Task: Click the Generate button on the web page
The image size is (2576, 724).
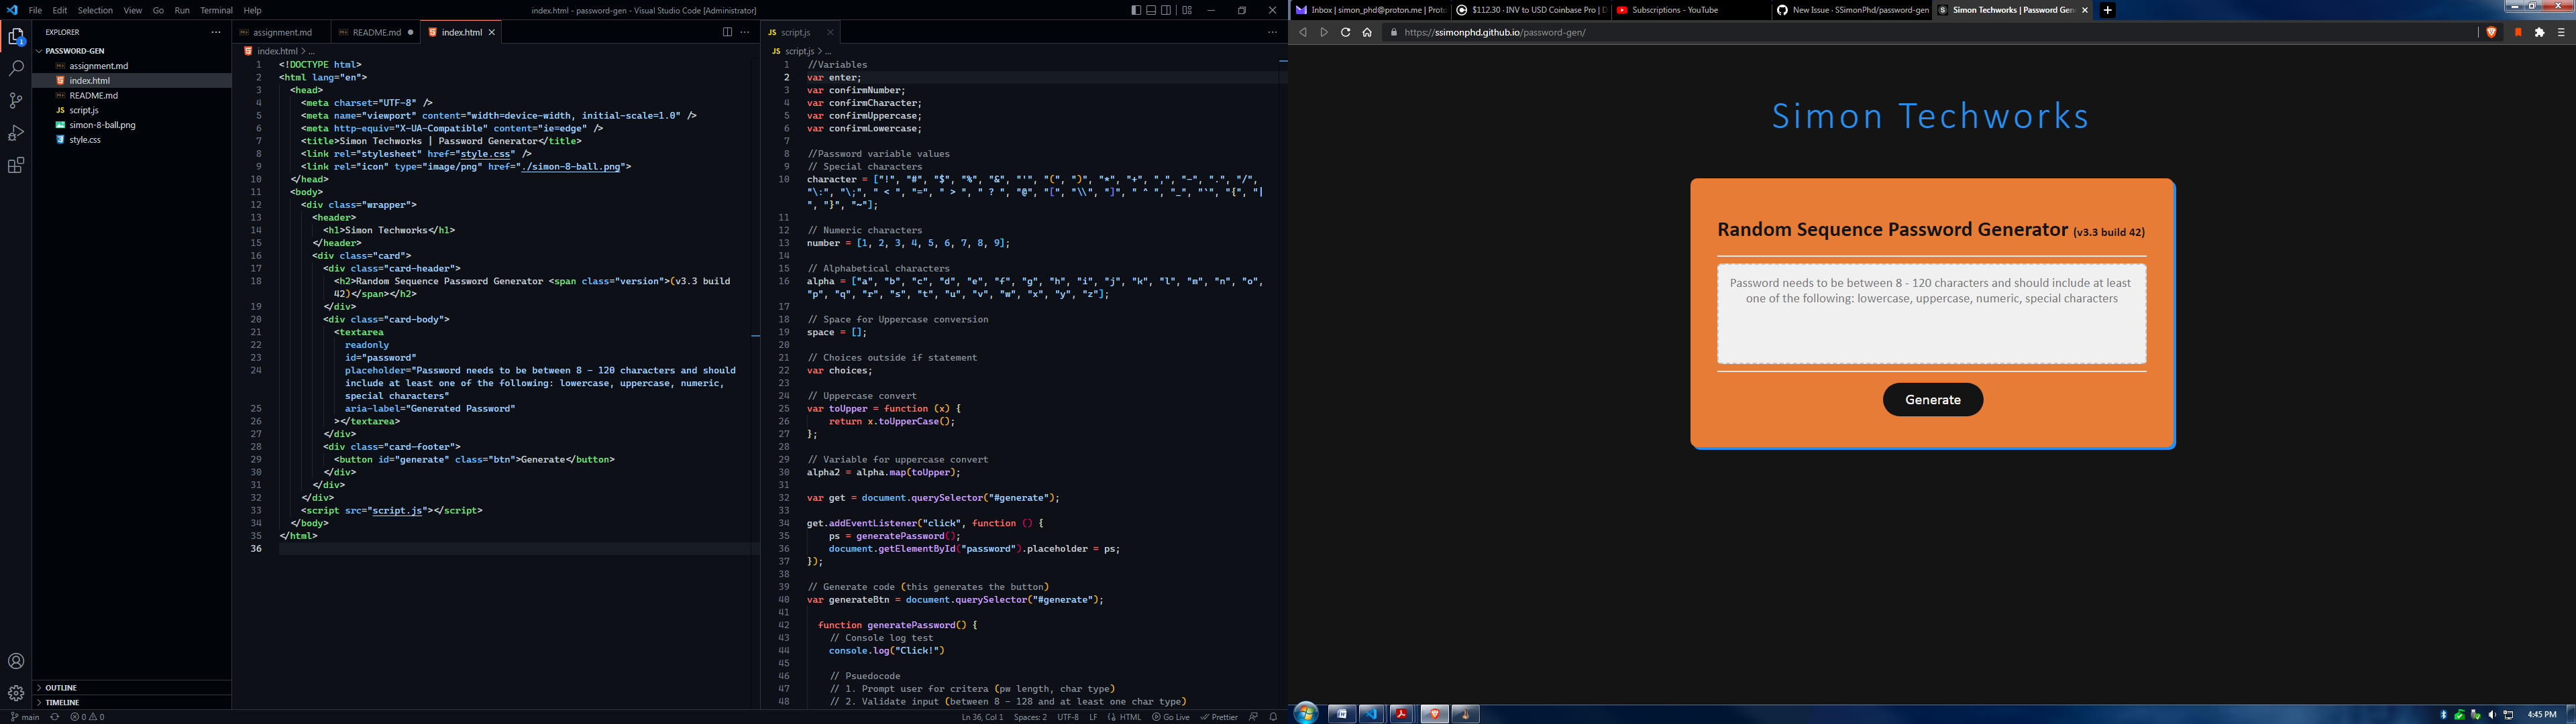Action: (x=1932, y=400)
